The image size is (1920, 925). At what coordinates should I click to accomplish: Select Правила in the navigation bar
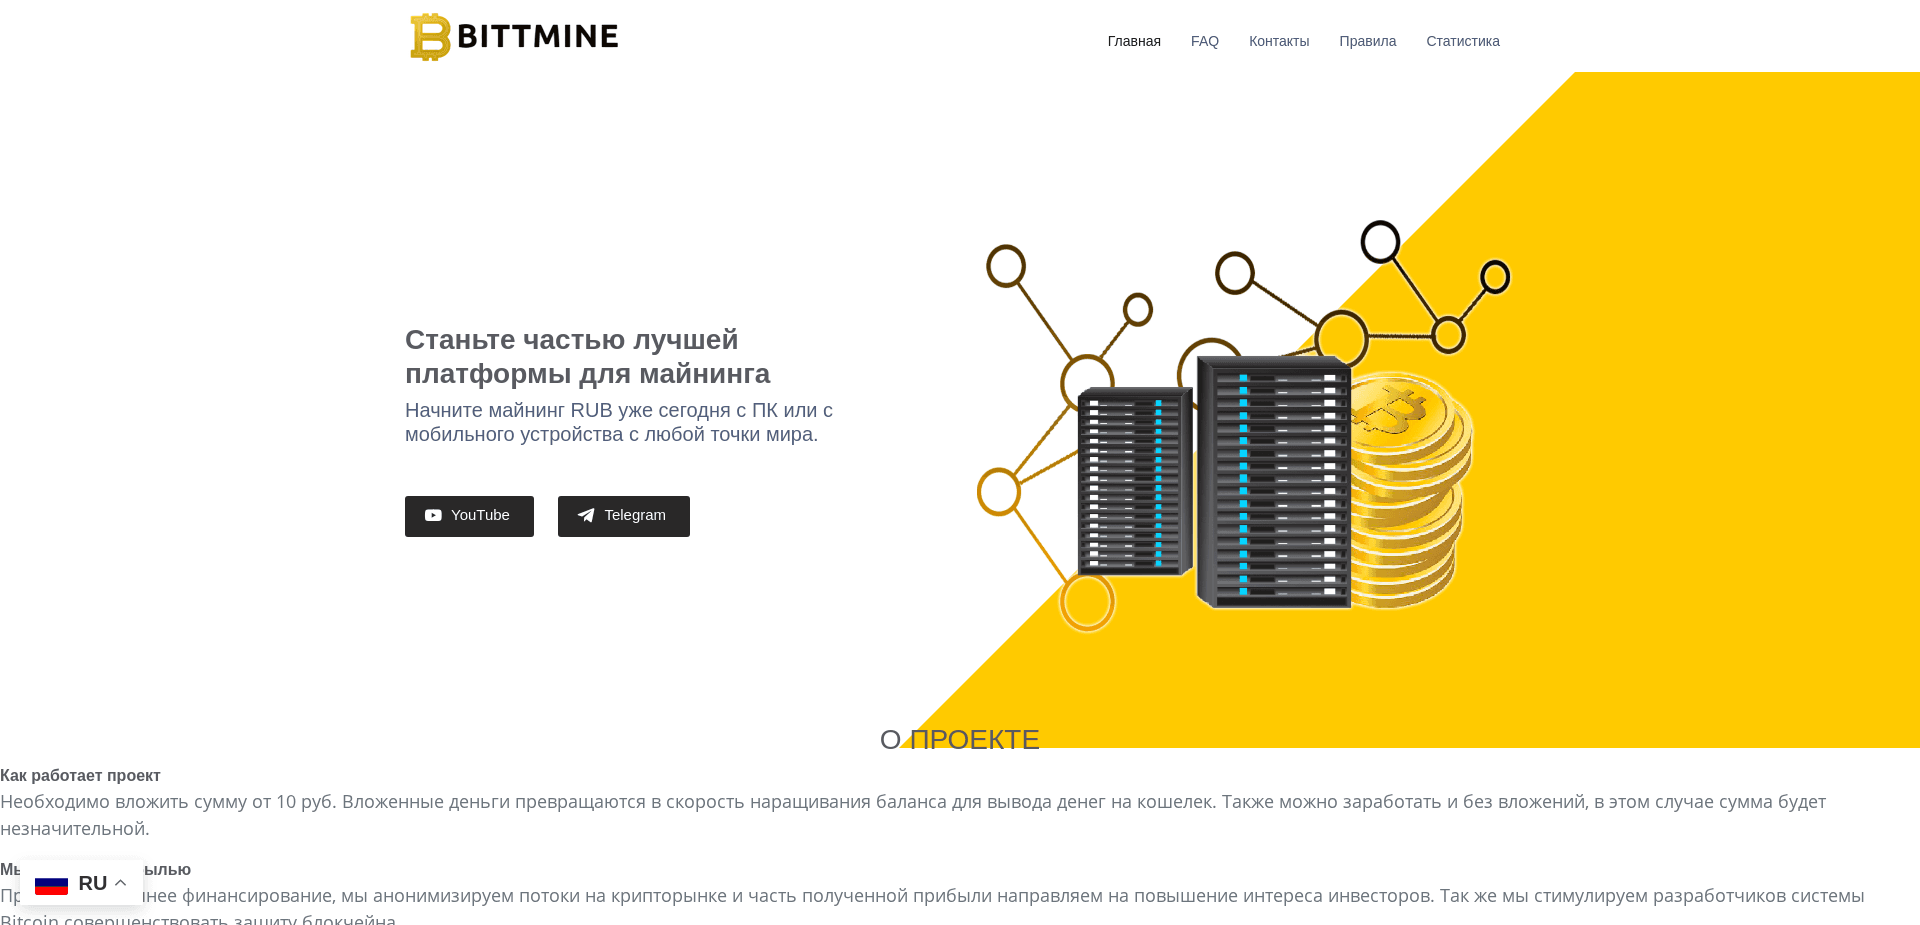[x=1367, y=41]
